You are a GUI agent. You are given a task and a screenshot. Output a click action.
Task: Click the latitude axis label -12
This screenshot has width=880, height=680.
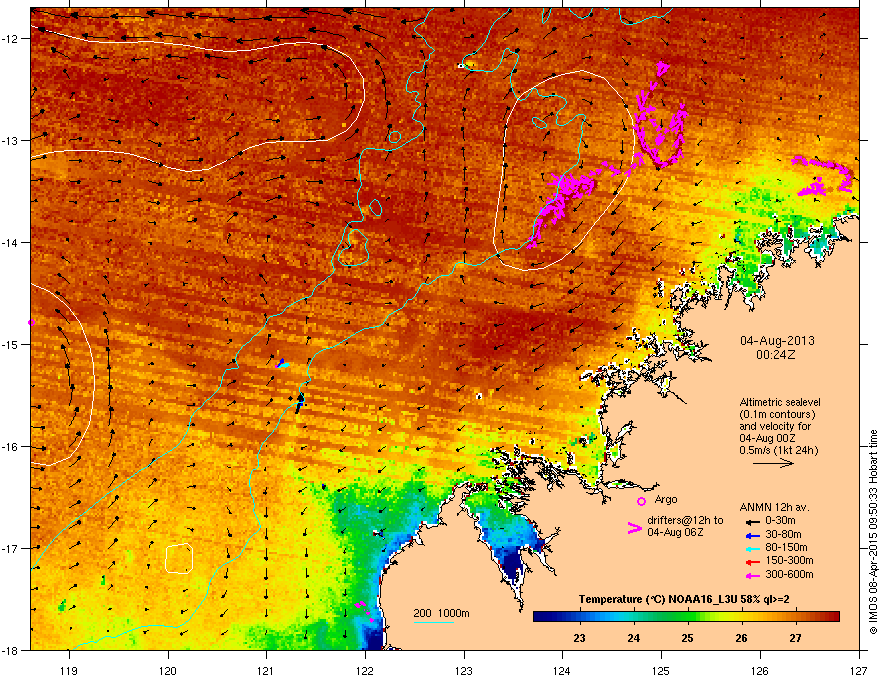pos(10,39)
